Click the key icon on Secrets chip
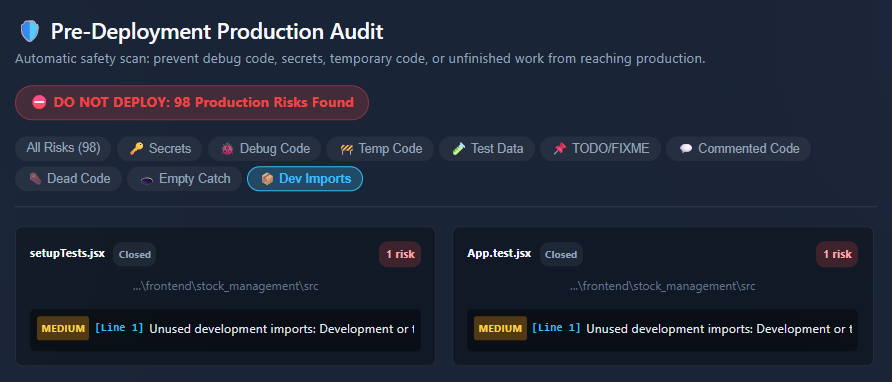Image resolution: width=892 pixels, height=382 pixels. (x=137, y=149)
